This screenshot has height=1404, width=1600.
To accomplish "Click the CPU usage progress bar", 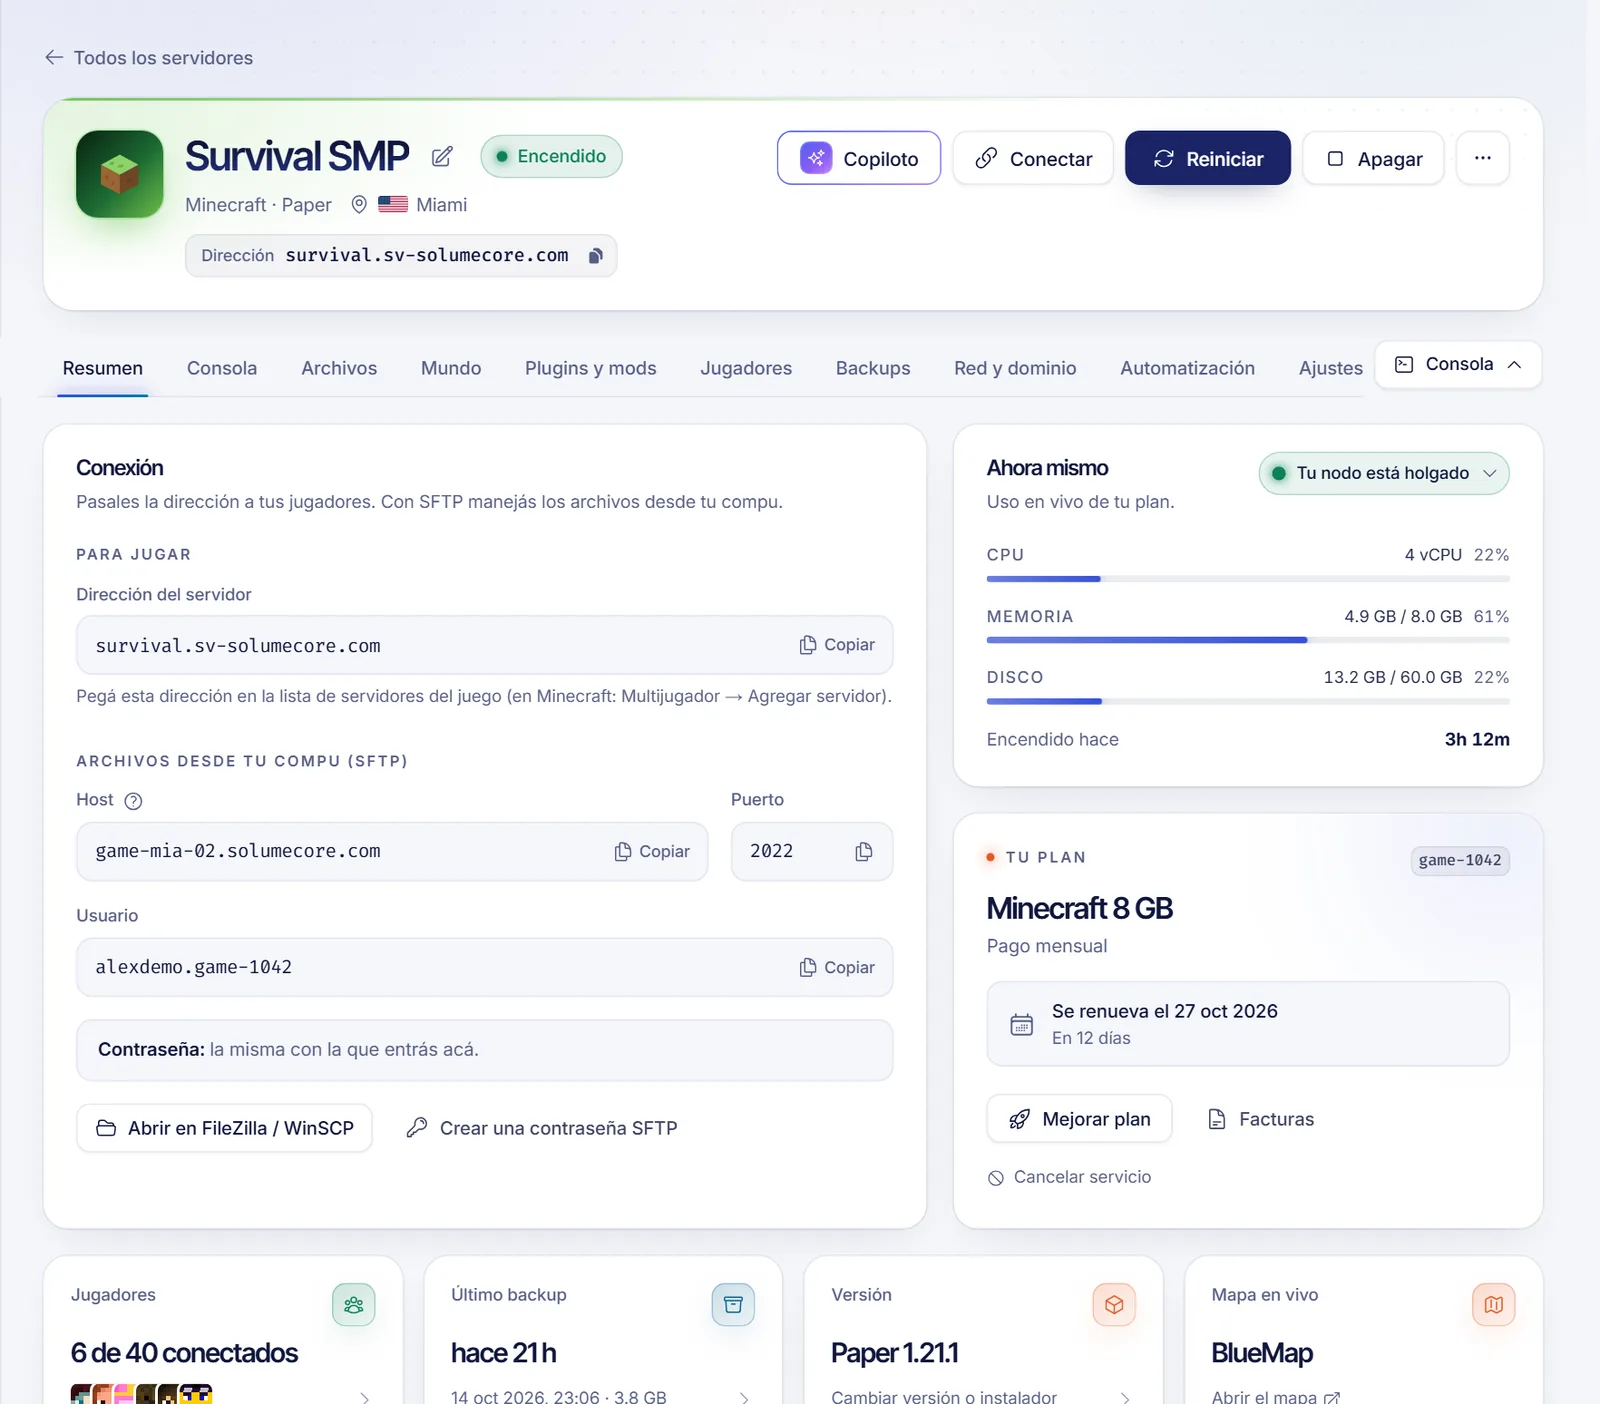I will (x=1248, y=579).
